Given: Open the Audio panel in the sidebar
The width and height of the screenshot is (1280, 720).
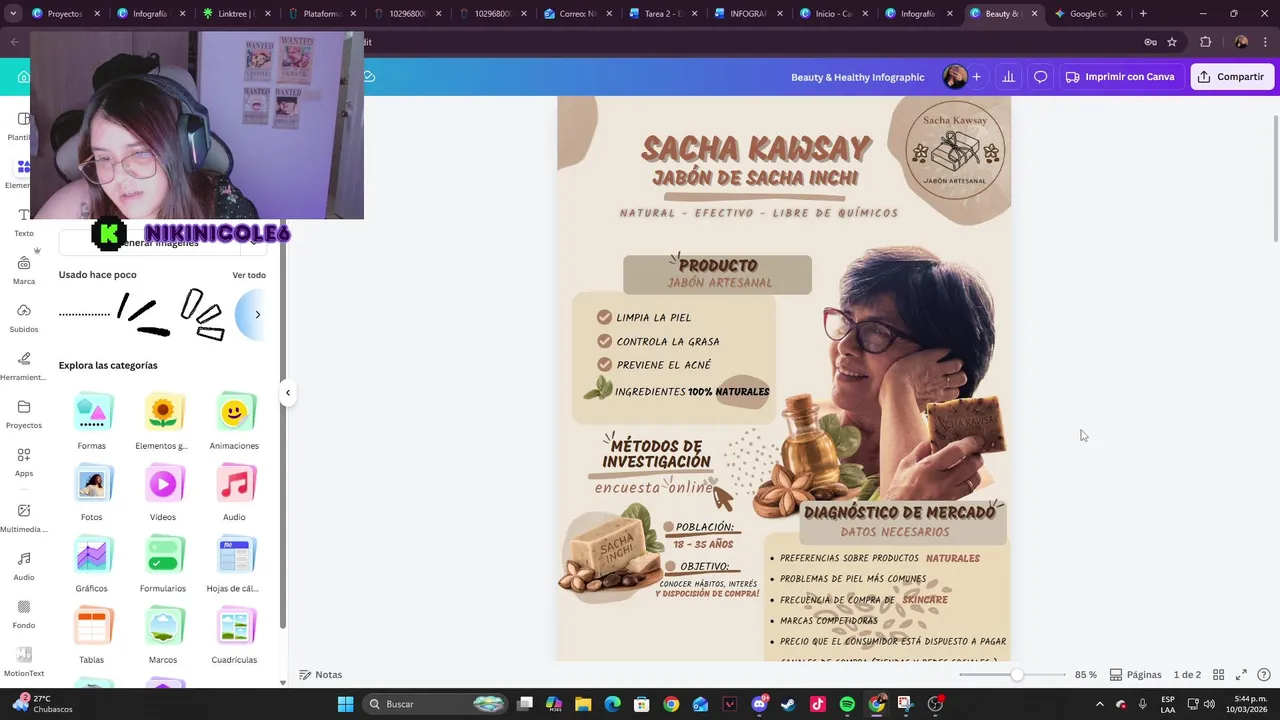Looking at the screenshot, I should coord(24,566).
